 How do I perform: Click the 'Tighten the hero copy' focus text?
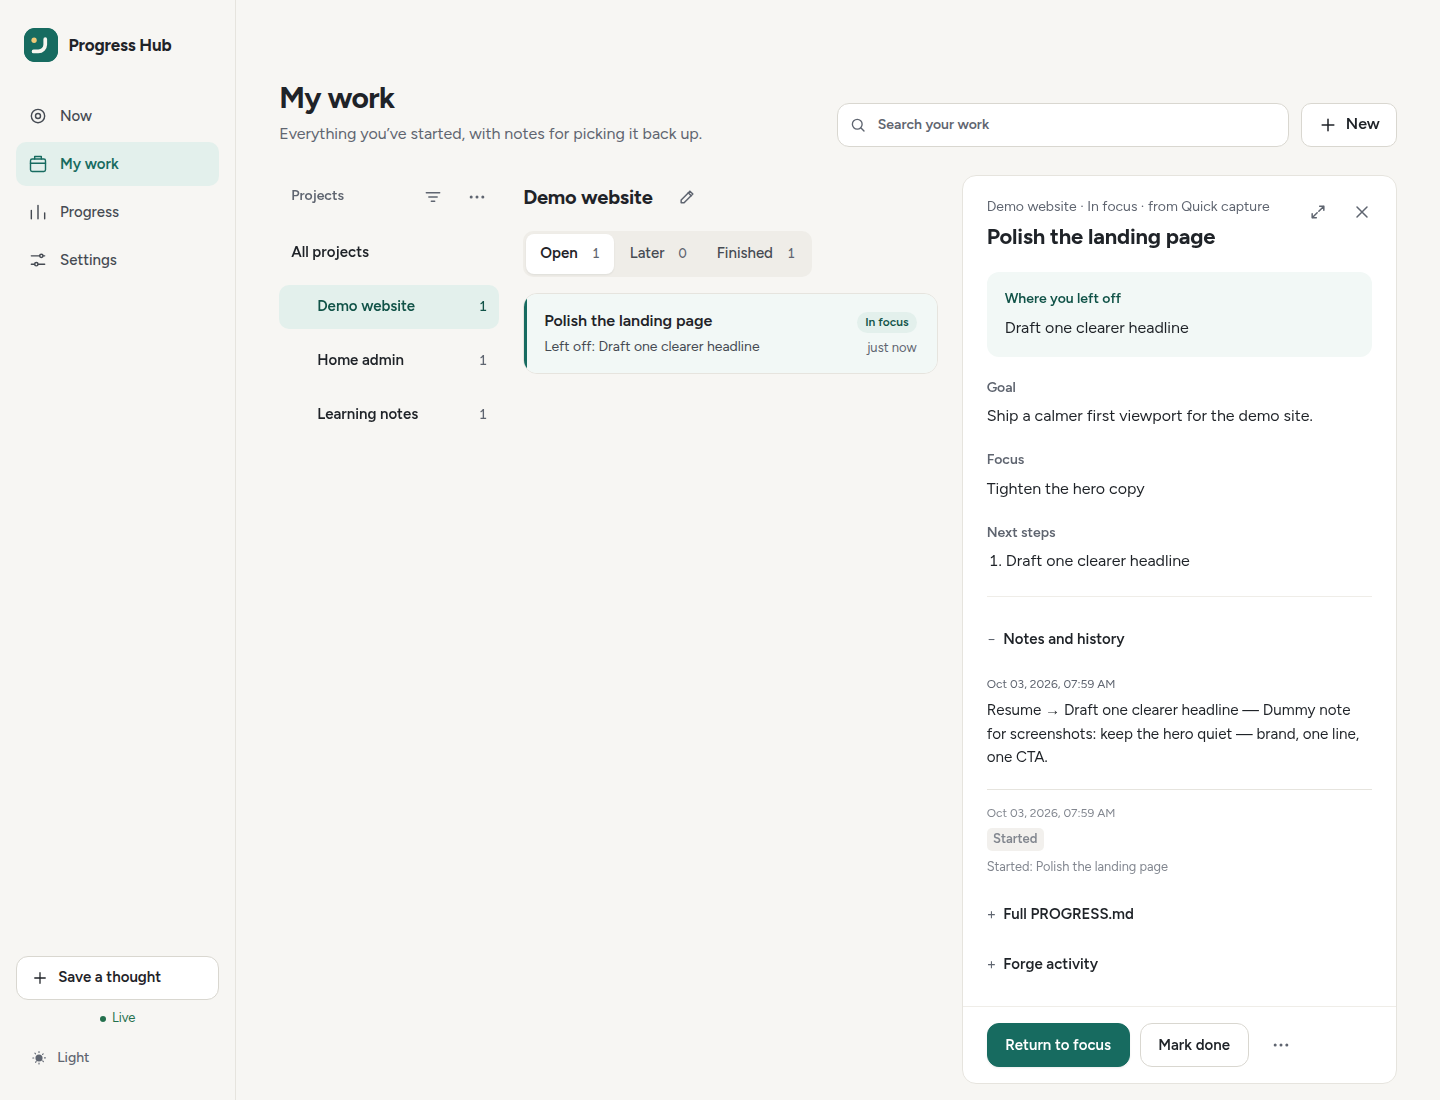1065,489
